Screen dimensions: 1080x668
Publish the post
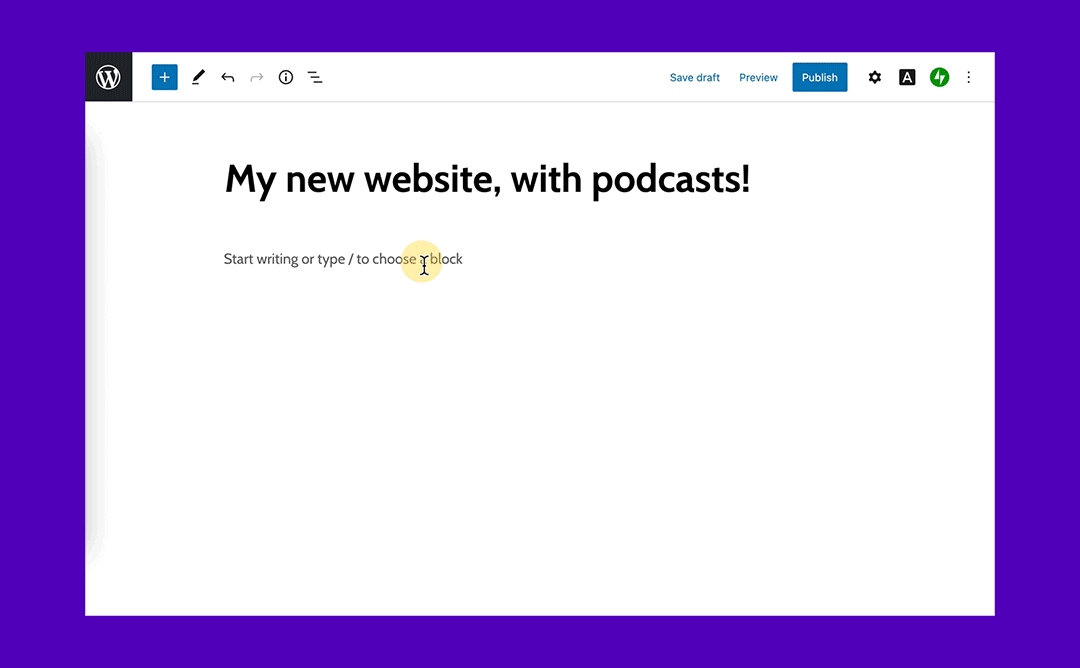click(x=820, y=77)
